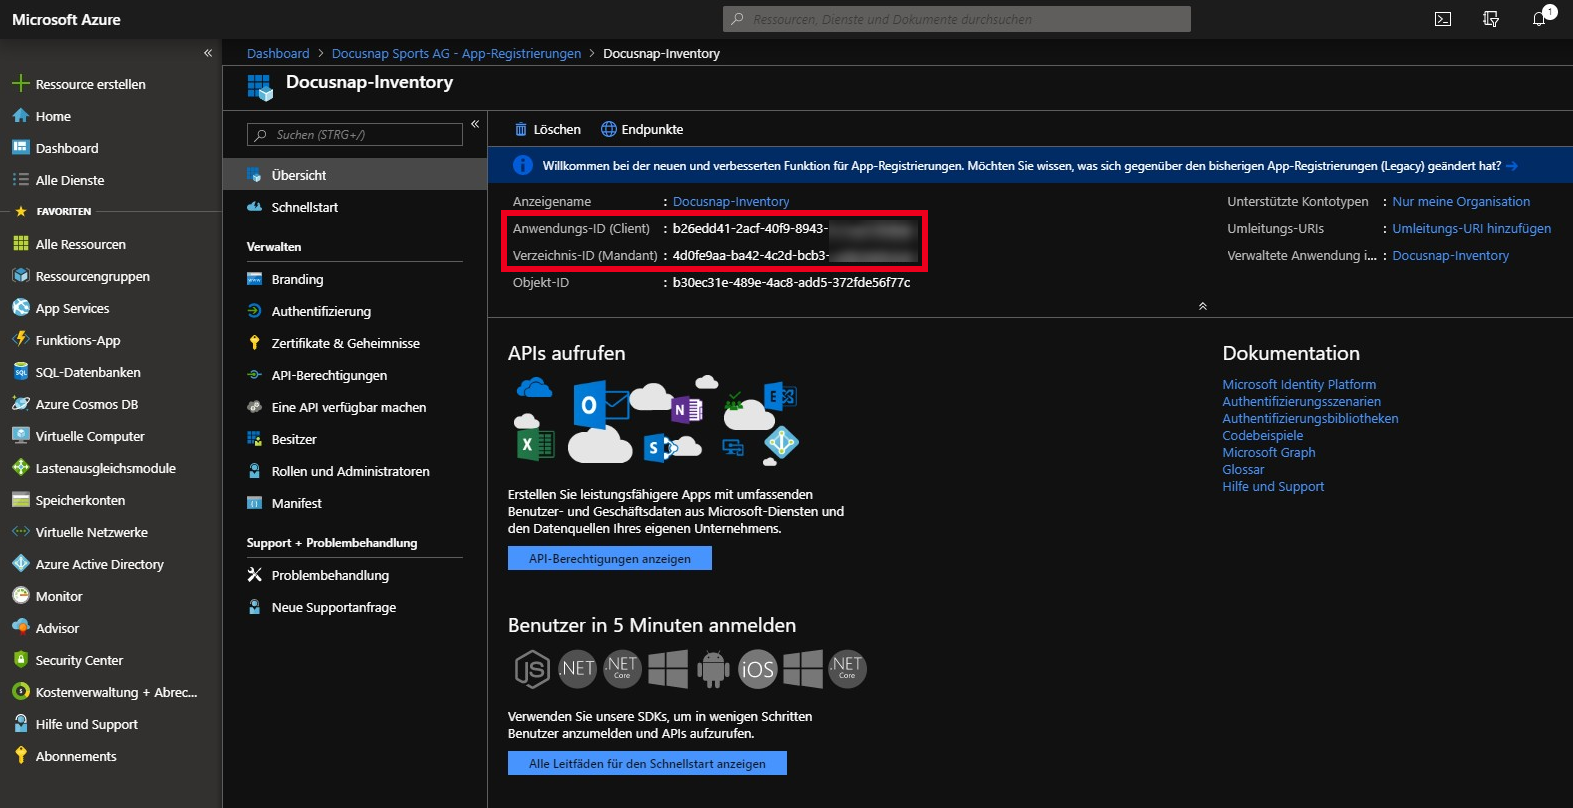The image size is (1573, 808).
Task: Open Glossar documentation link
Action: click(x=1243, y=469)
